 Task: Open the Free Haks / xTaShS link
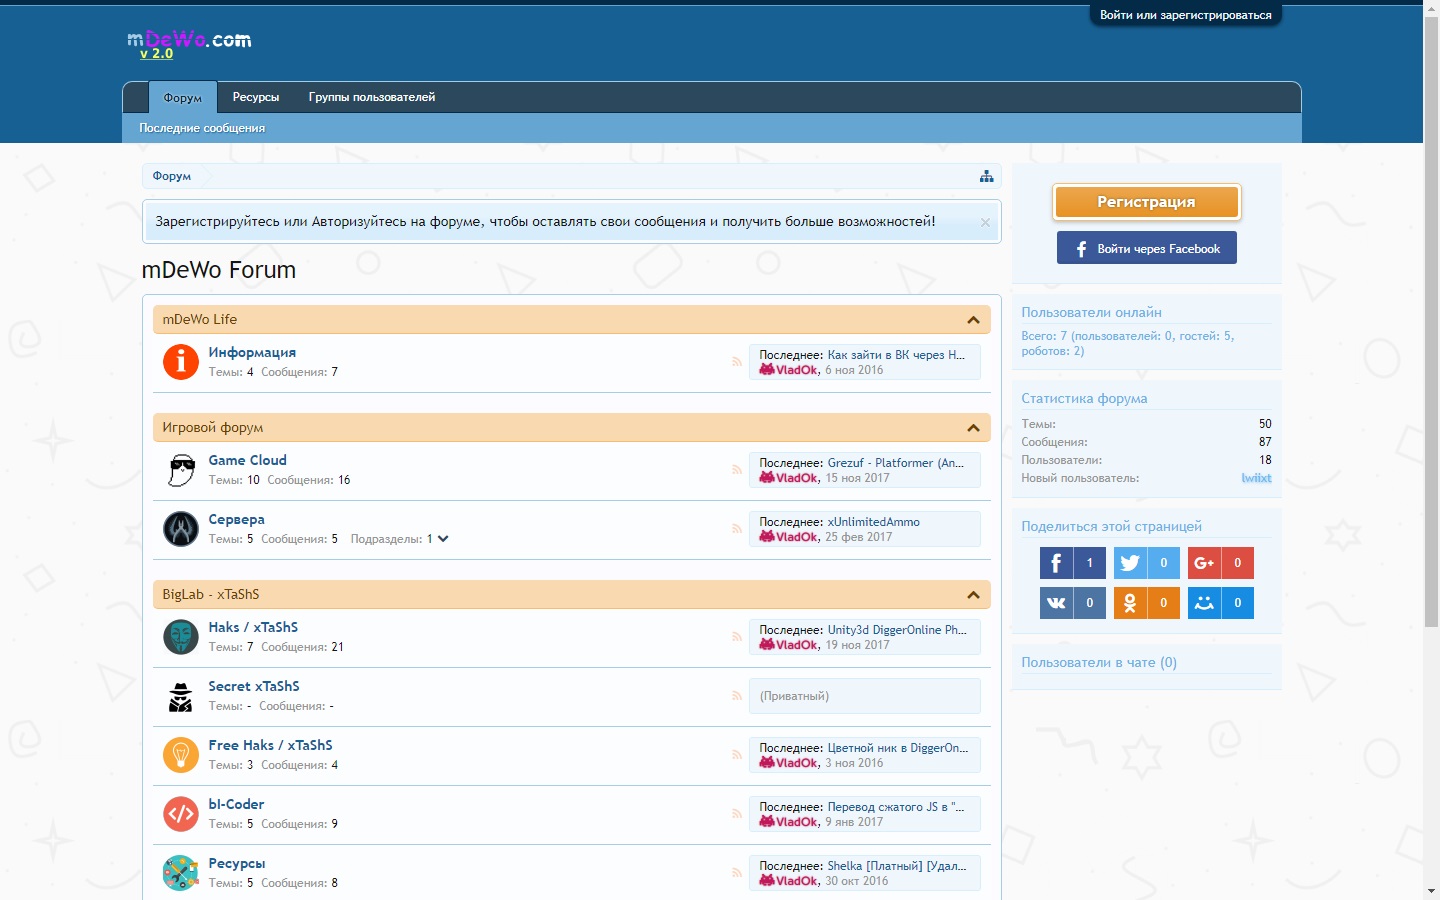[270, 745]
